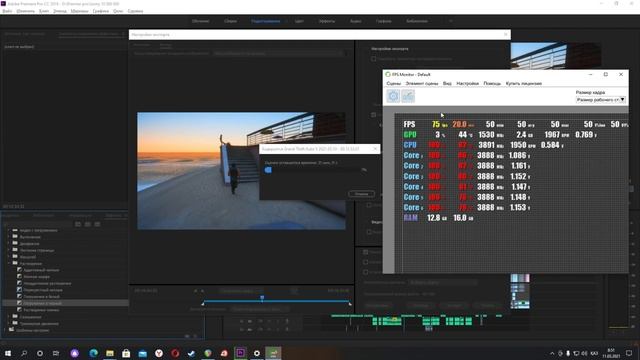Expand the Диафрагма effects folder
Image resolution: width=640 pixels, height=360 pixels.
(9, 244)
